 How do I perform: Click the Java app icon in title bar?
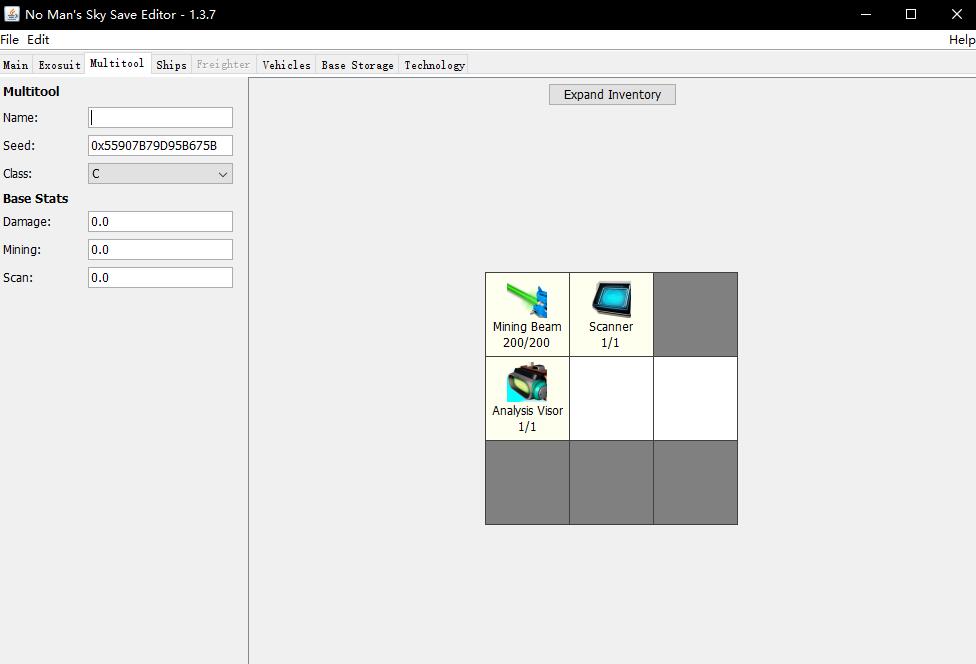[x=12, y=14]
